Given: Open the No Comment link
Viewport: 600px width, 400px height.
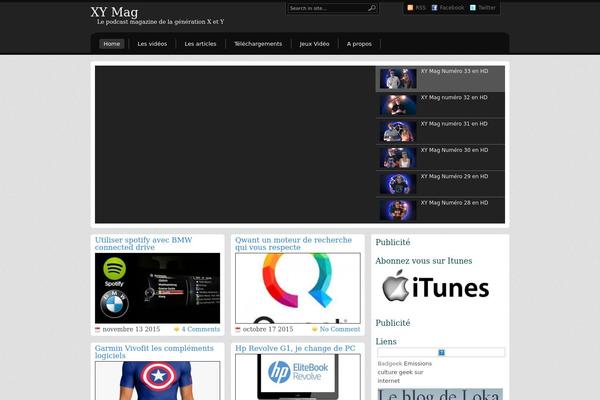Looking at the screenshot, I should 340,329.
